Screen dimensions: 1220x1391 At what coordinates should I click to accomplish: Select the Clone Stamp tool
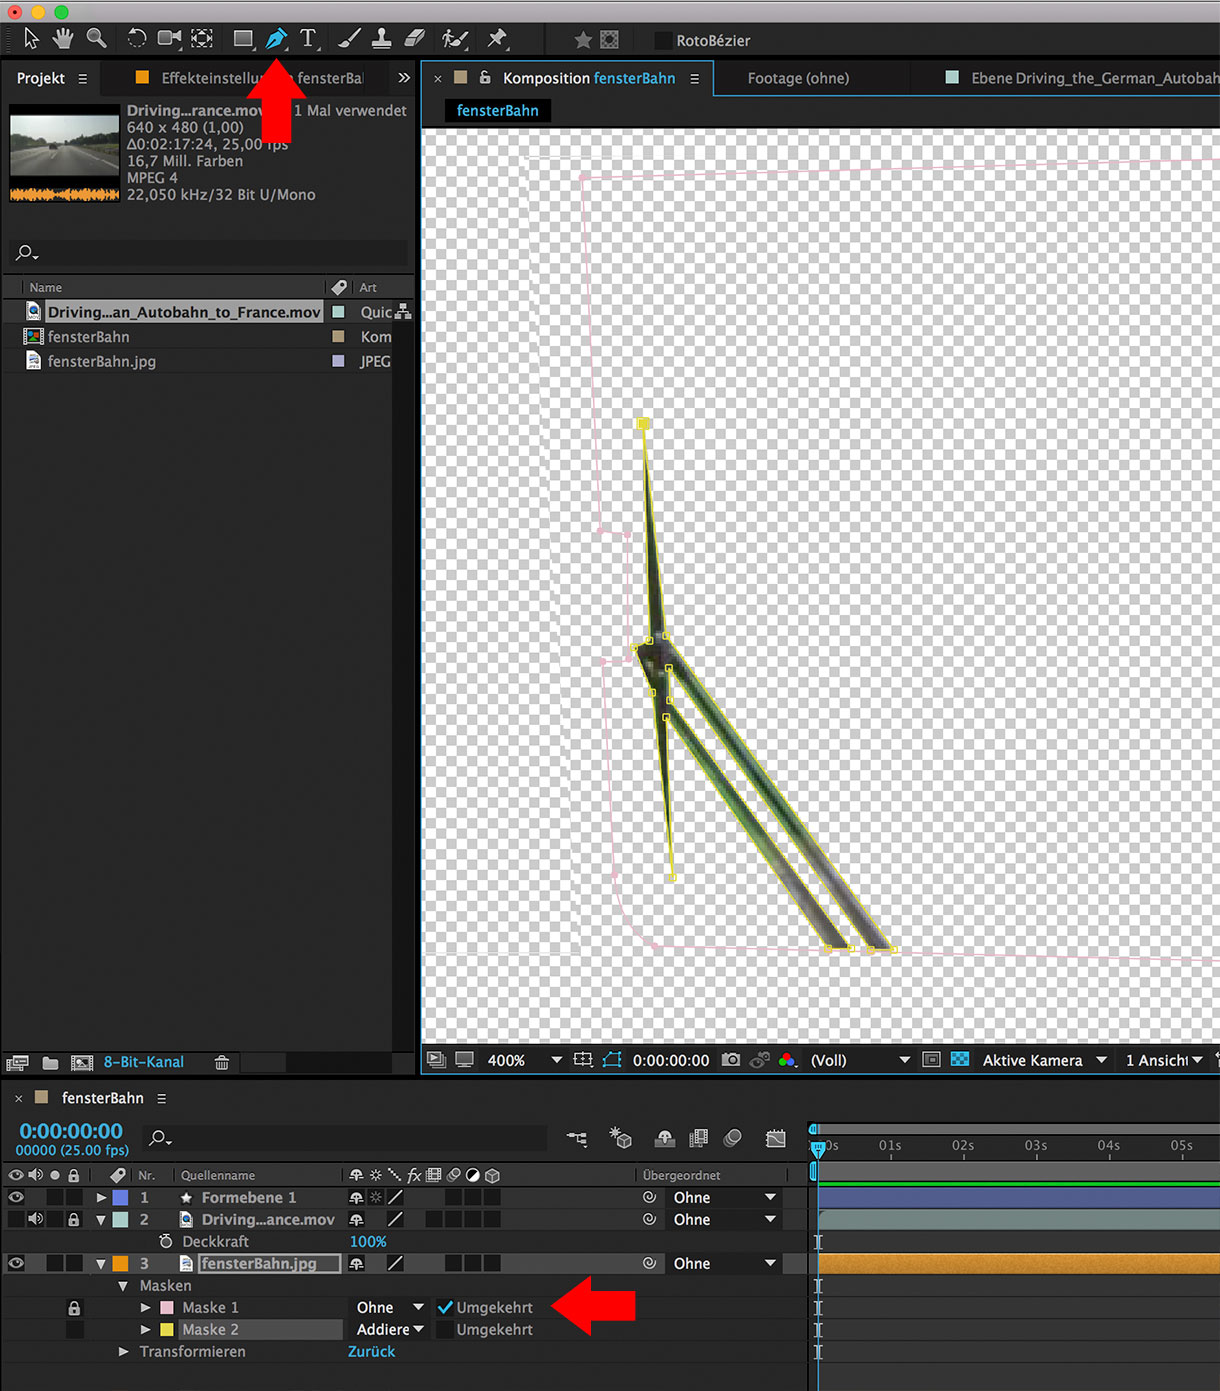(x=381, y=39)
